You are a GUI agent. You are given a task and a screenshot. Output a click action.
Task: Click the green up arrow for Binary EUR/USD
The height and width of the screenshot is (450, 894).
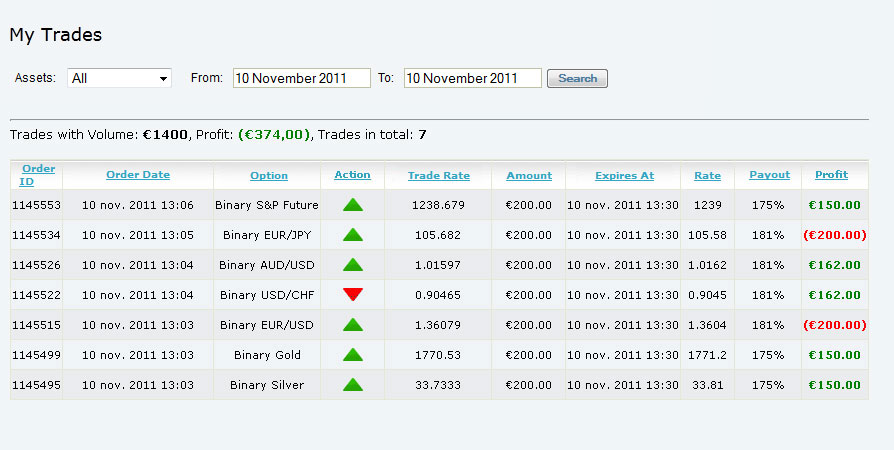point(352,325)
